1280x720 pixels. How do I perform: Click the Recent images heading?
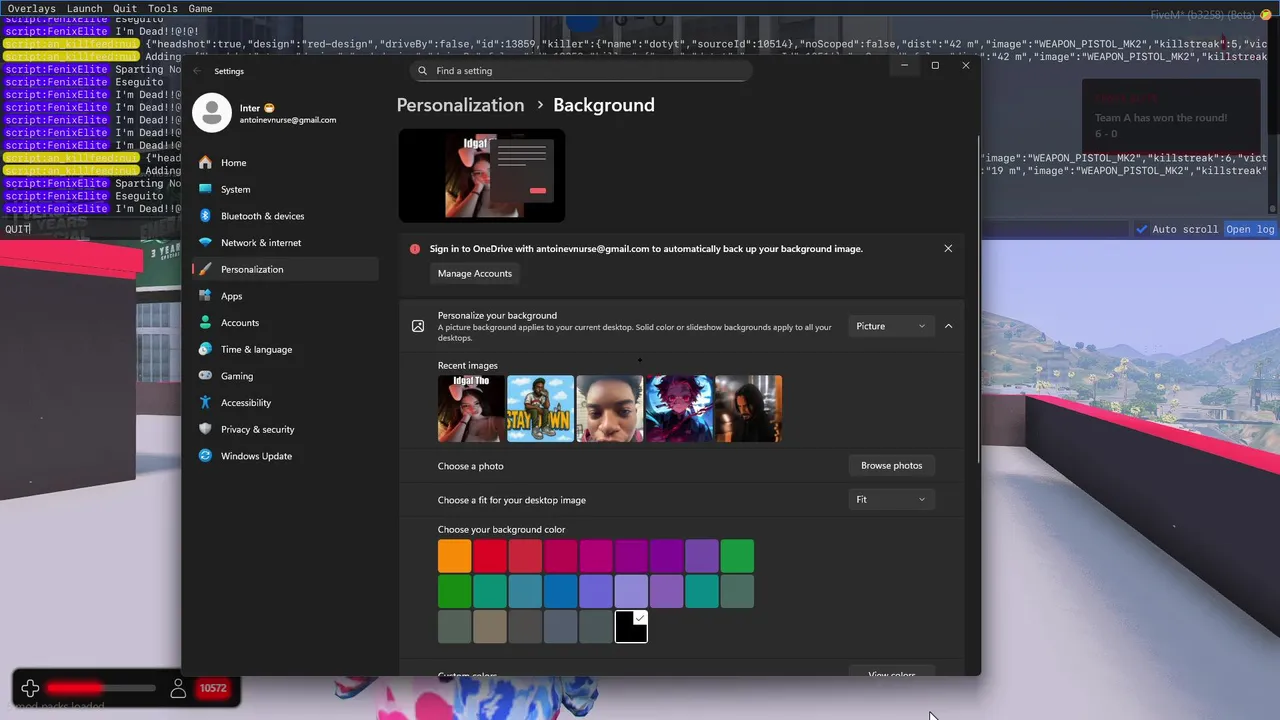[467, 366]
